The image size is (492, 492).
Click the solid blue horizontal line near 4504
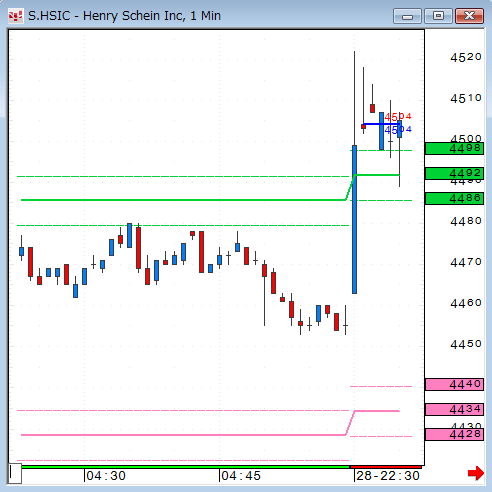[381, 124]
